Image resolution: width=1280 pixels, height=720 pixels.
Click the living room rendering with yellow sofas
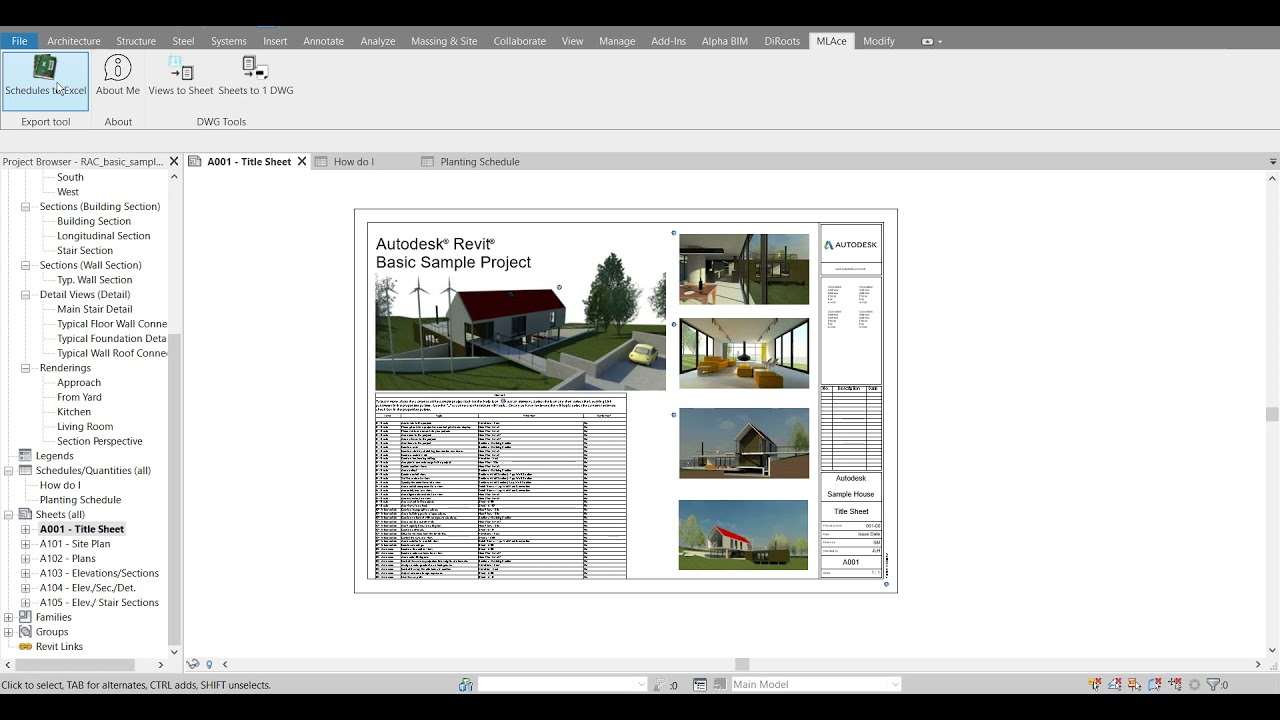pos(744,353)
